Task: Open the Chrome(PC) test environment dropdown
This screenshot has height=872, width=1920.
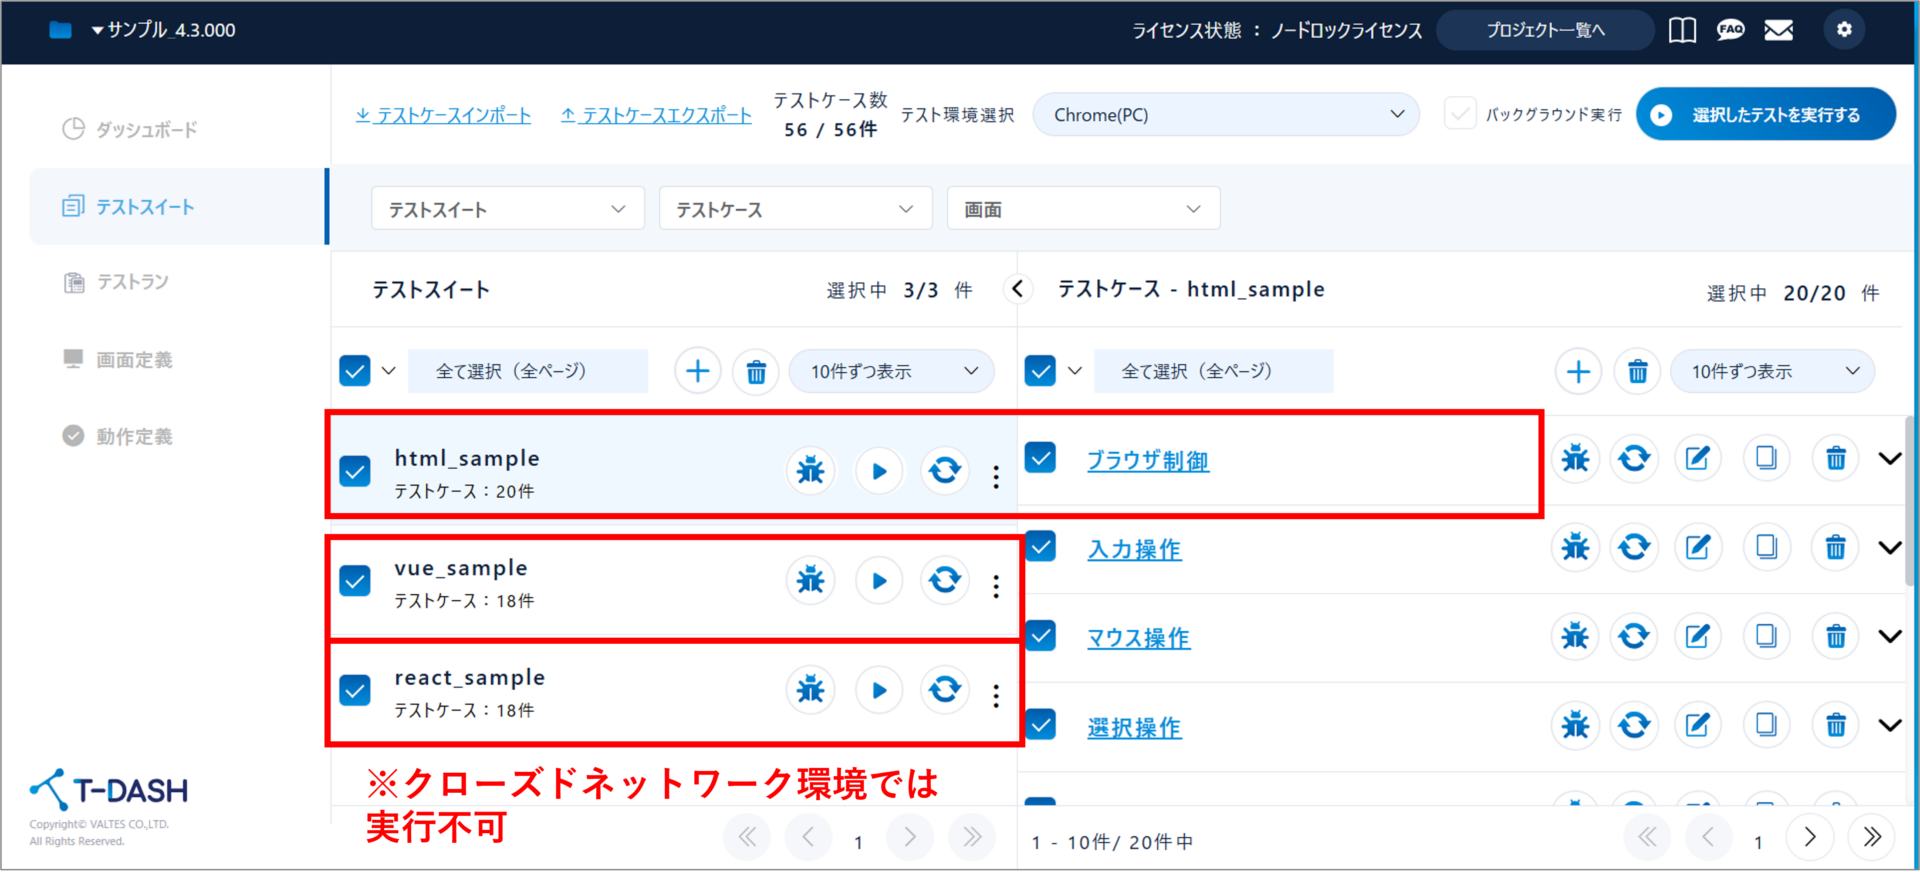Action: 1225,115
